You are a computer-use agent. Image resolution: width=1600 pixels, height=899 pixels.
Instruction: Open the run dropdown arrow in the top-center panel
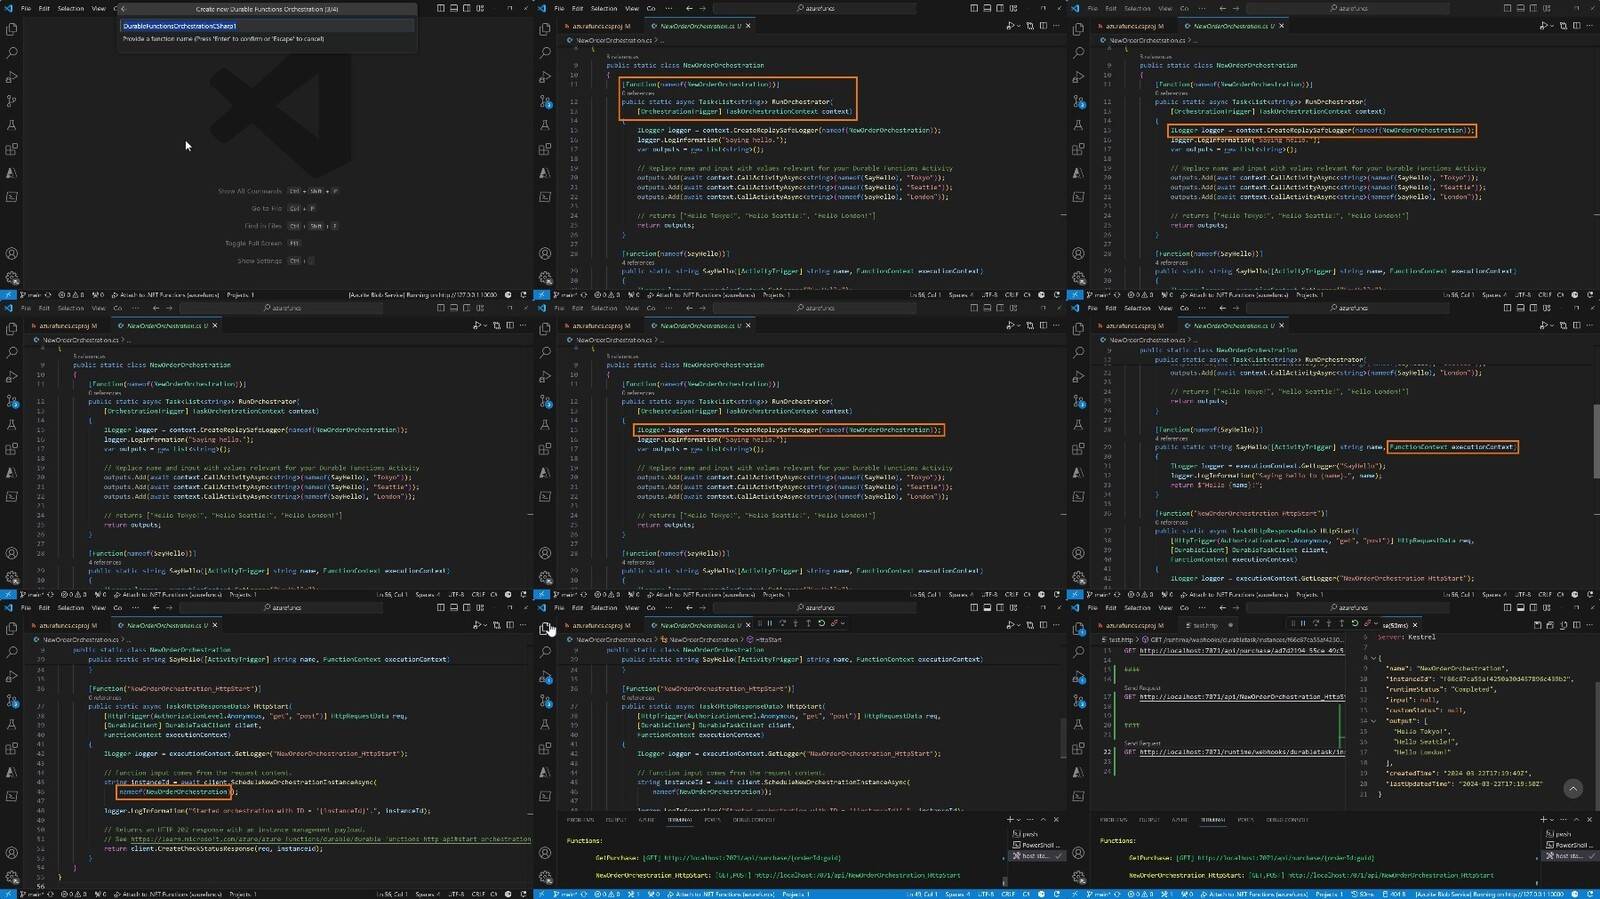(x=1017, y=26)
